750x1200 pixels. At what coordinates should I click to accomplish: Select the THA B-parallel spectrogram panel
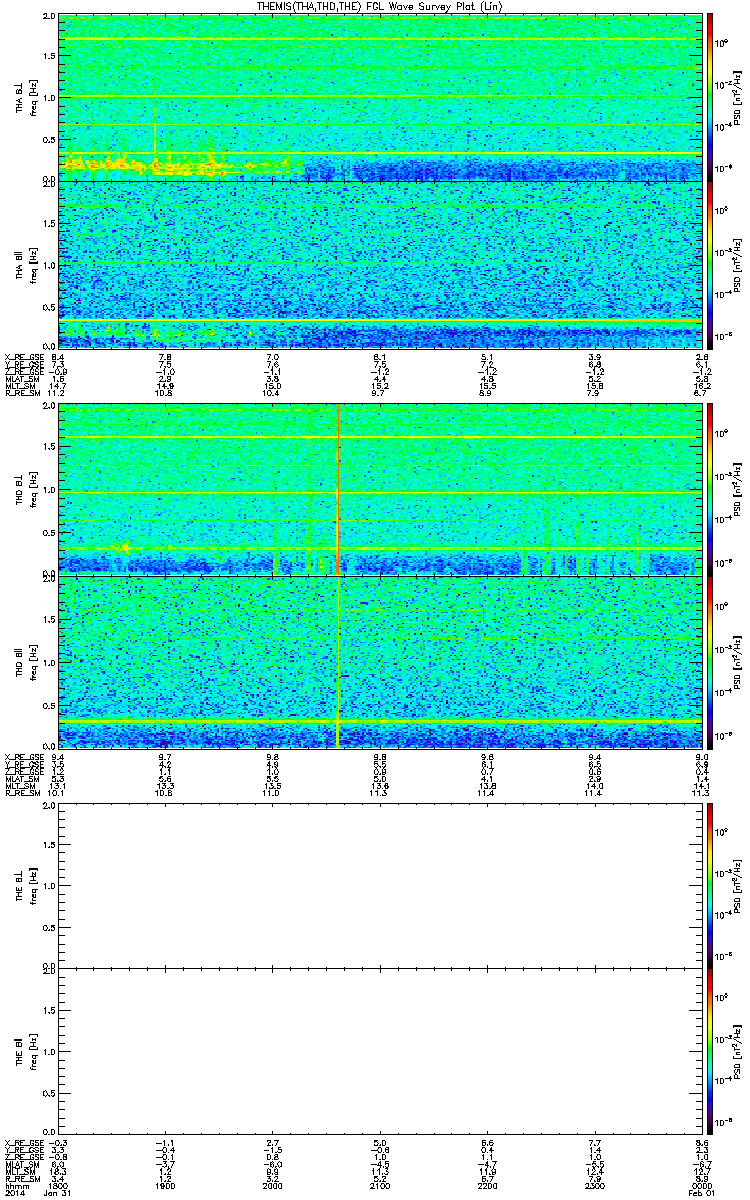click(x=379, y=264)
